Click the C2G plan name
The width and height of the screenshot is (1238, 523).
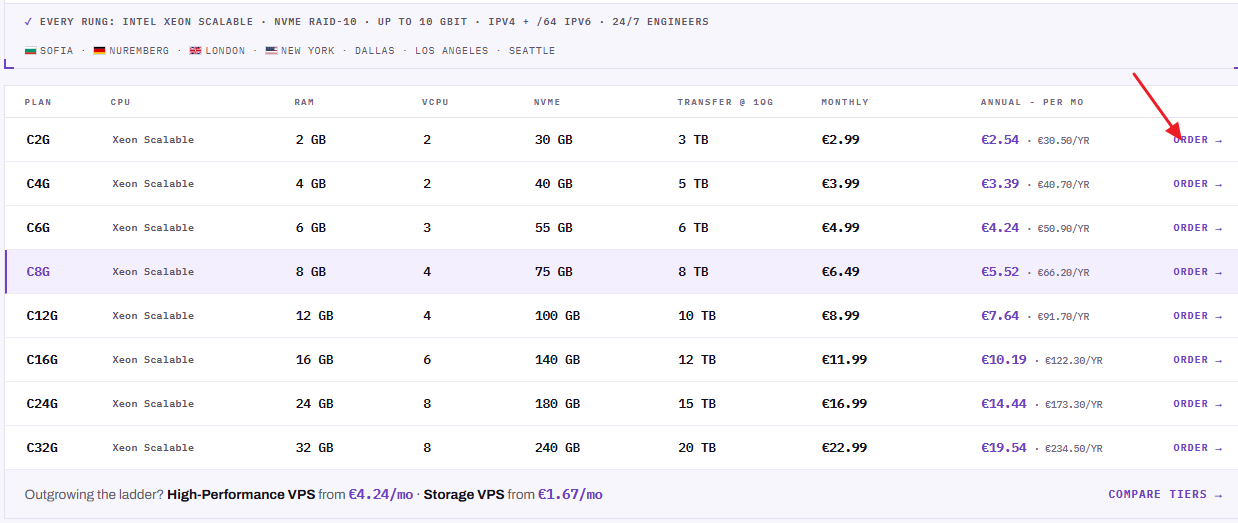click(x=38, y=140)
